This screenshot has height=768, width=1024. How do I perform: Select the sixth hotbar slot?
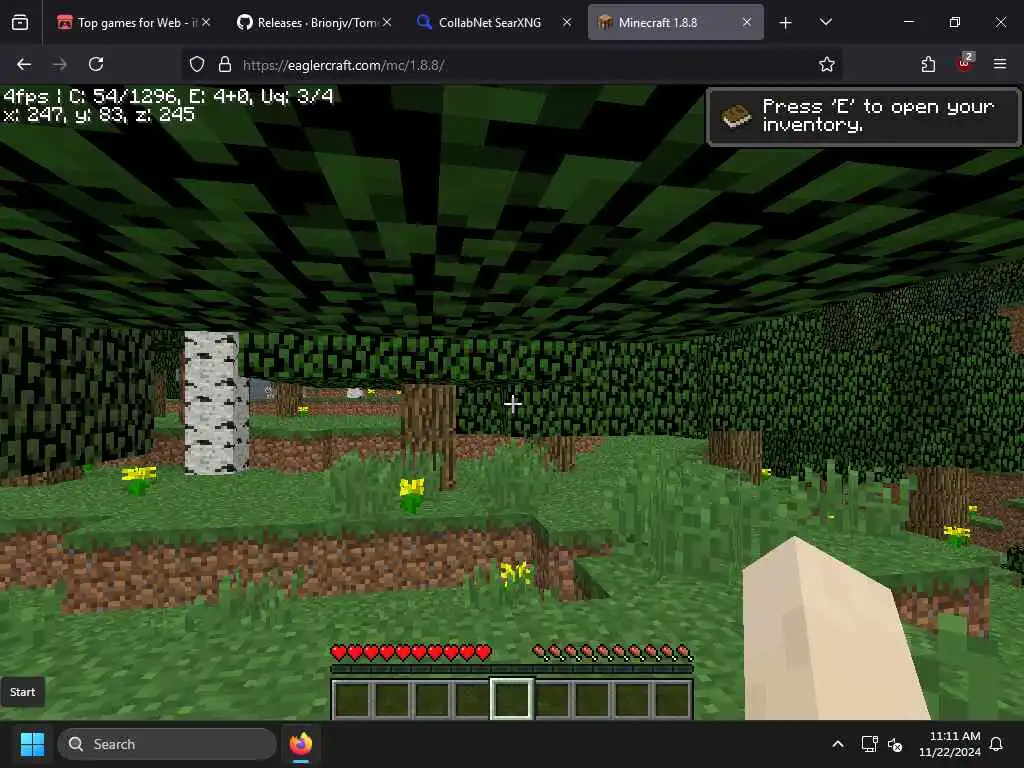pos(552,699)
